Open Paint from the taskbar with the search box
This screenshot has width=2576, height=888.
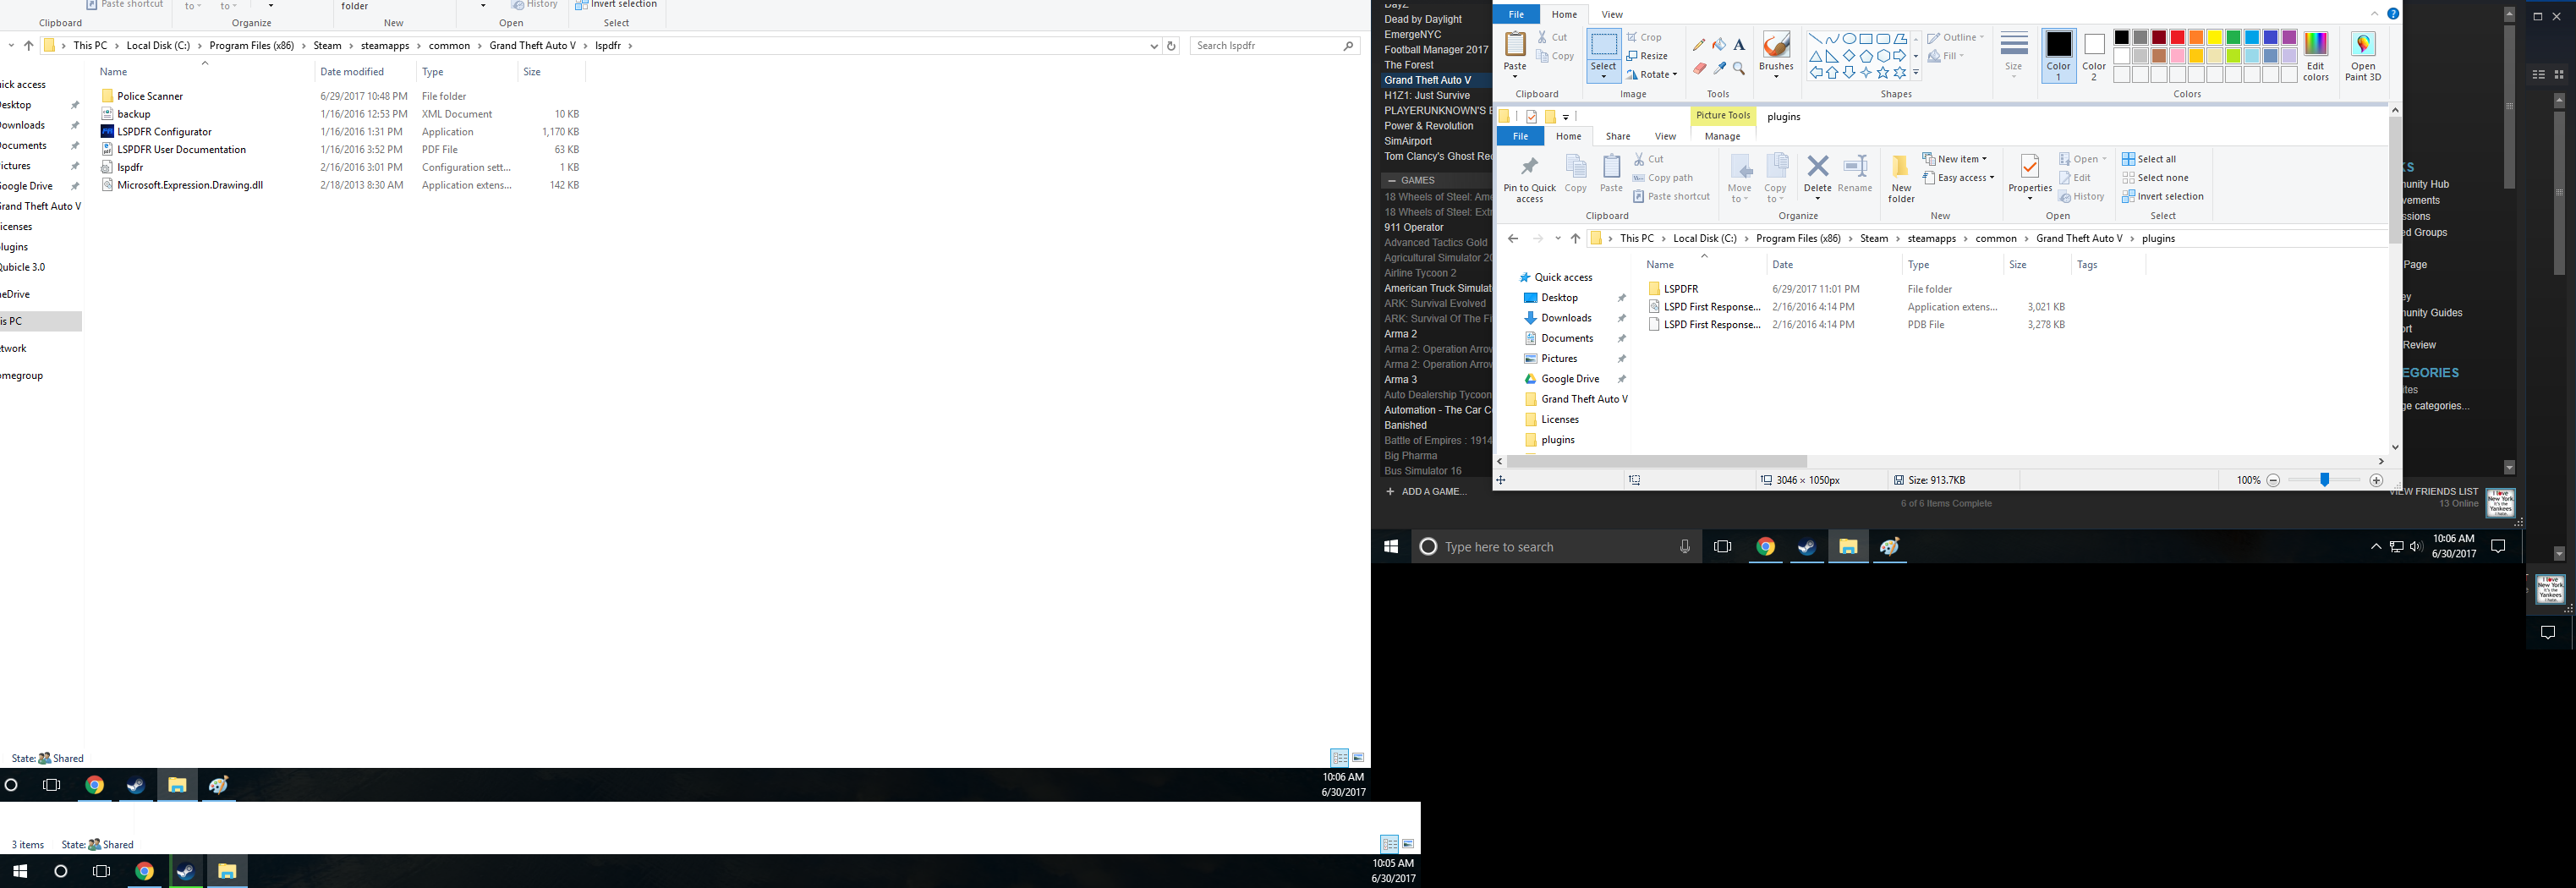coord(1889,547)
